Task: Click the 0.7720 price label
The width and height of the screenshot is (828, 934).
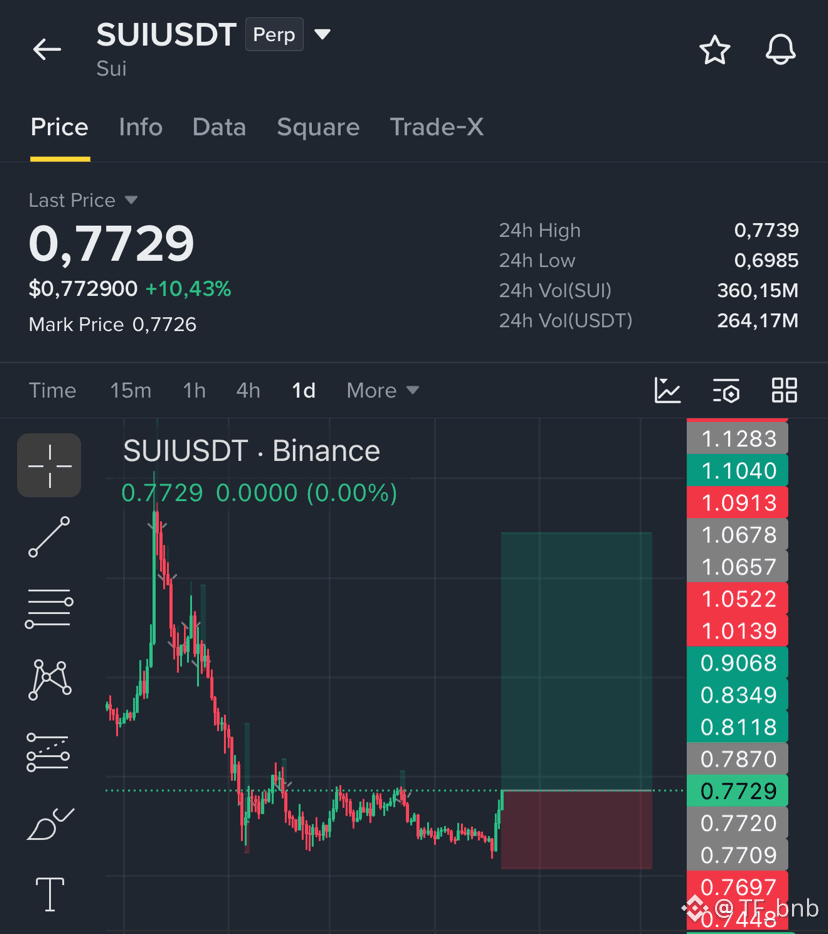Action: [x=738, y=823]
